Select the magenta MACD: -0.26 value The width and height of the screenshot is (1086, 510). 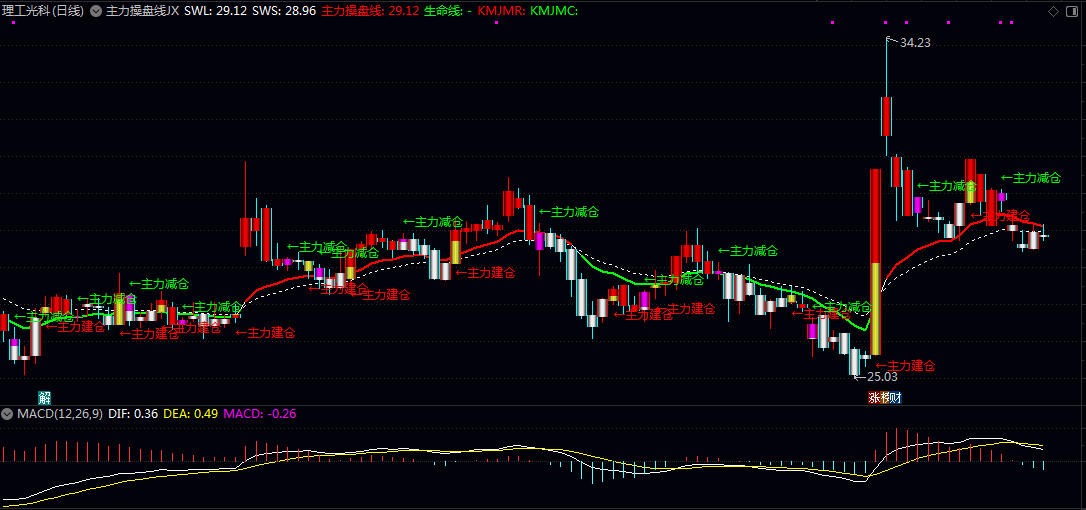(x=260, y=414)
